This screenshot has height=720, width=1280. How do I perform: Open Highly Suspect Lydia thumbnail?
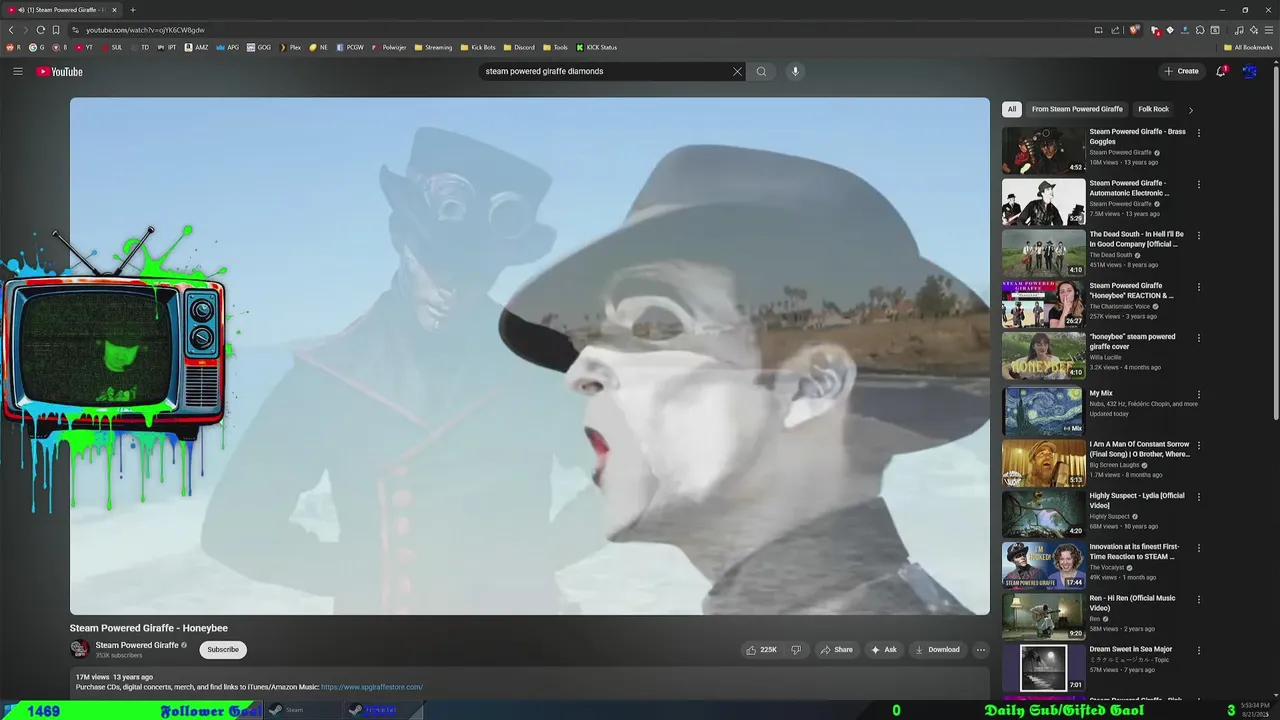click(x=1043, y=514)
